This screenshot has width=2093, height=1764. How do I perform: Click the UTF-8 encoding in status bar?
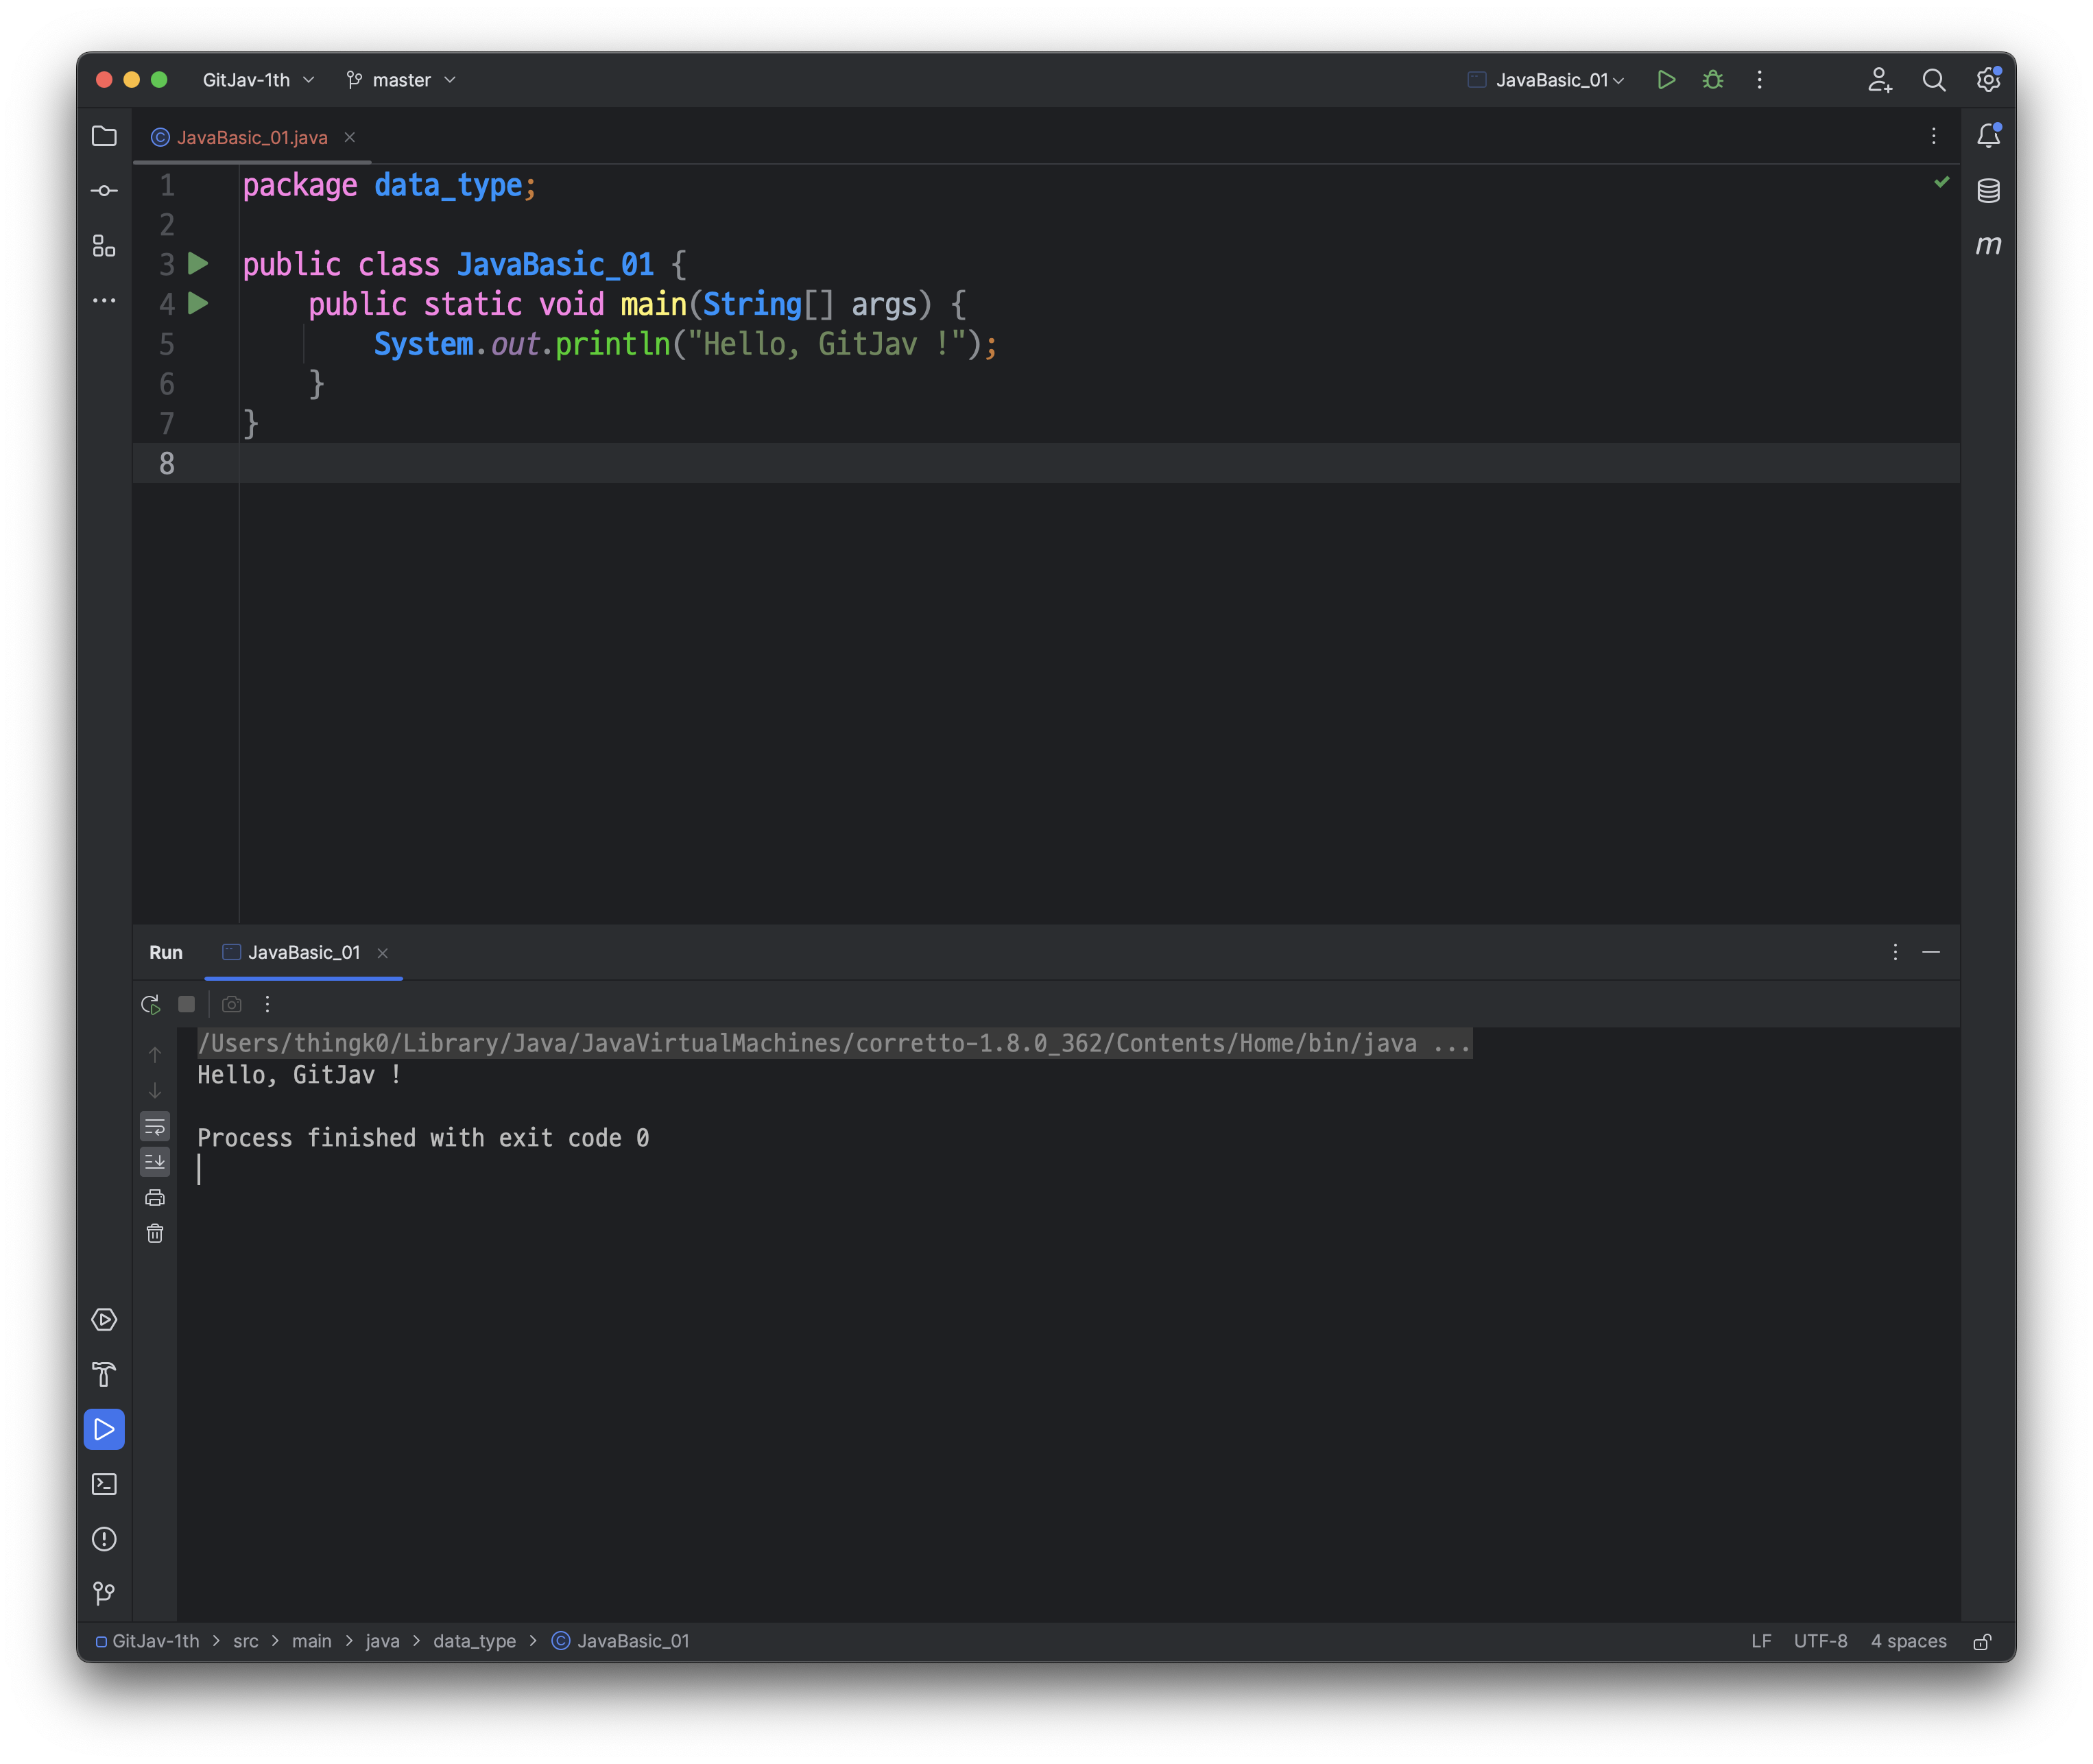point(1820,1642)
